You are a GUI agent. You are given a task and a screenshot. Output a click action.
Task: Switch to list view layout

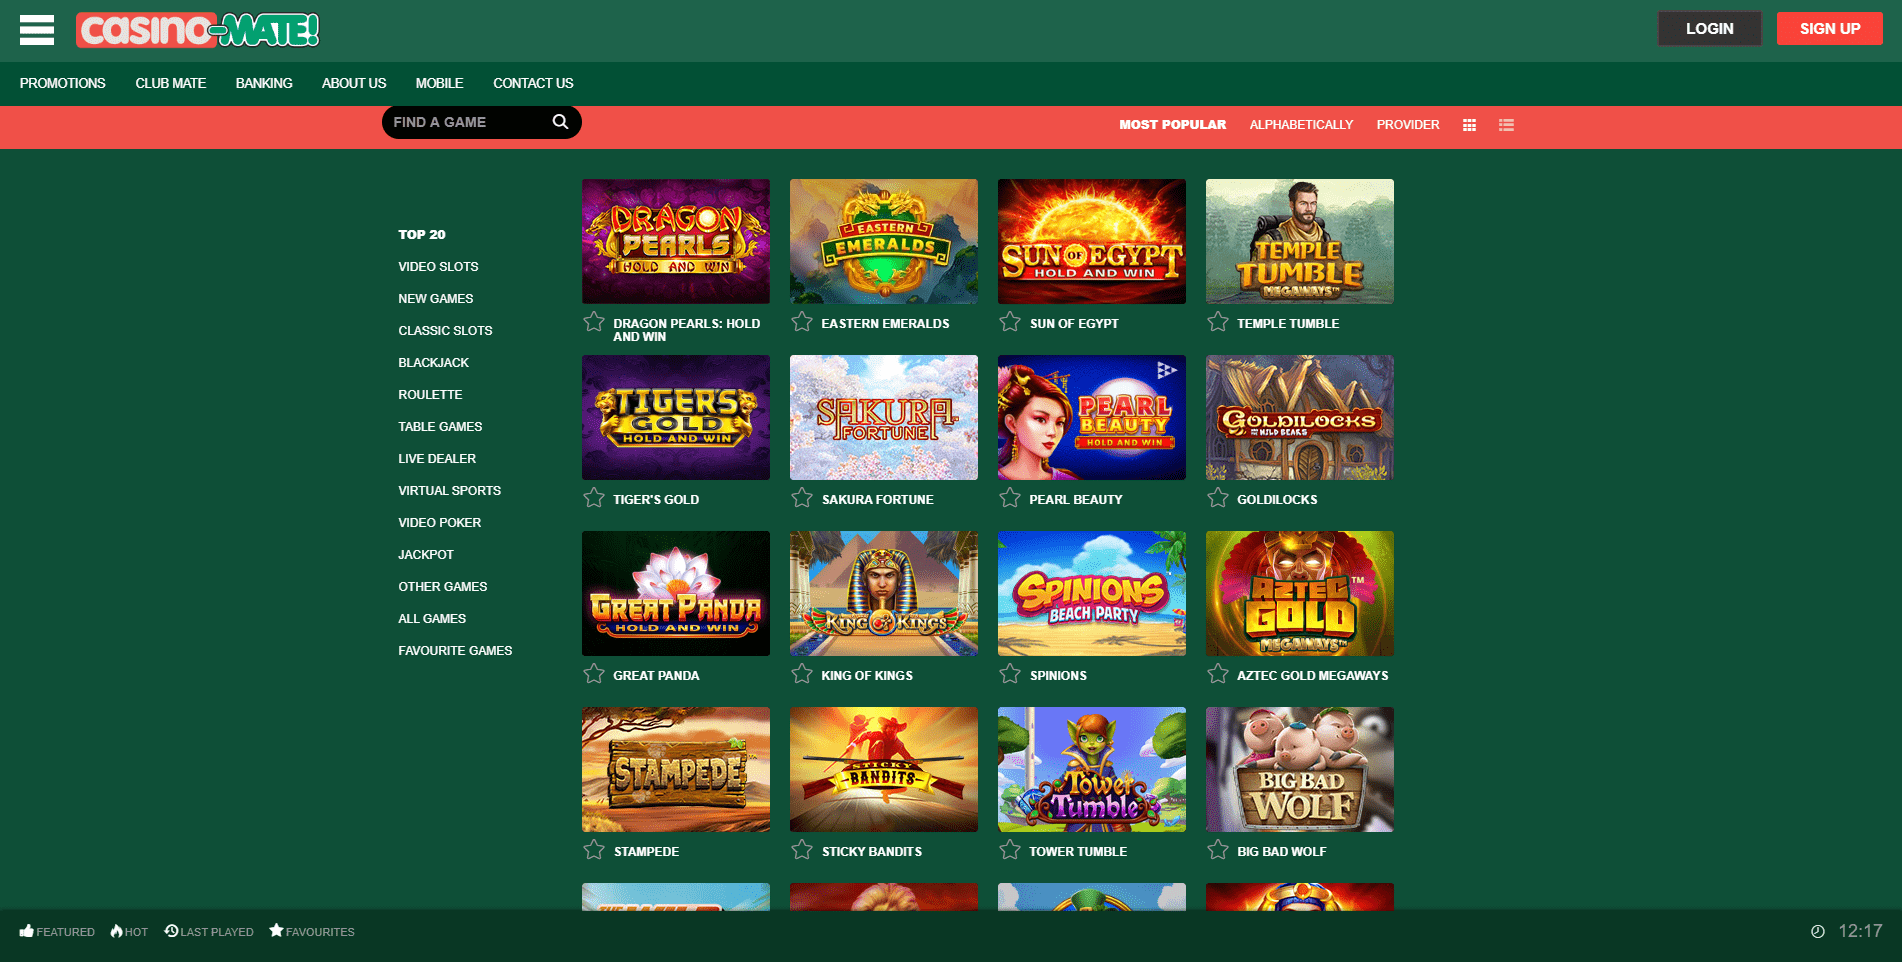coord(1506,125)
